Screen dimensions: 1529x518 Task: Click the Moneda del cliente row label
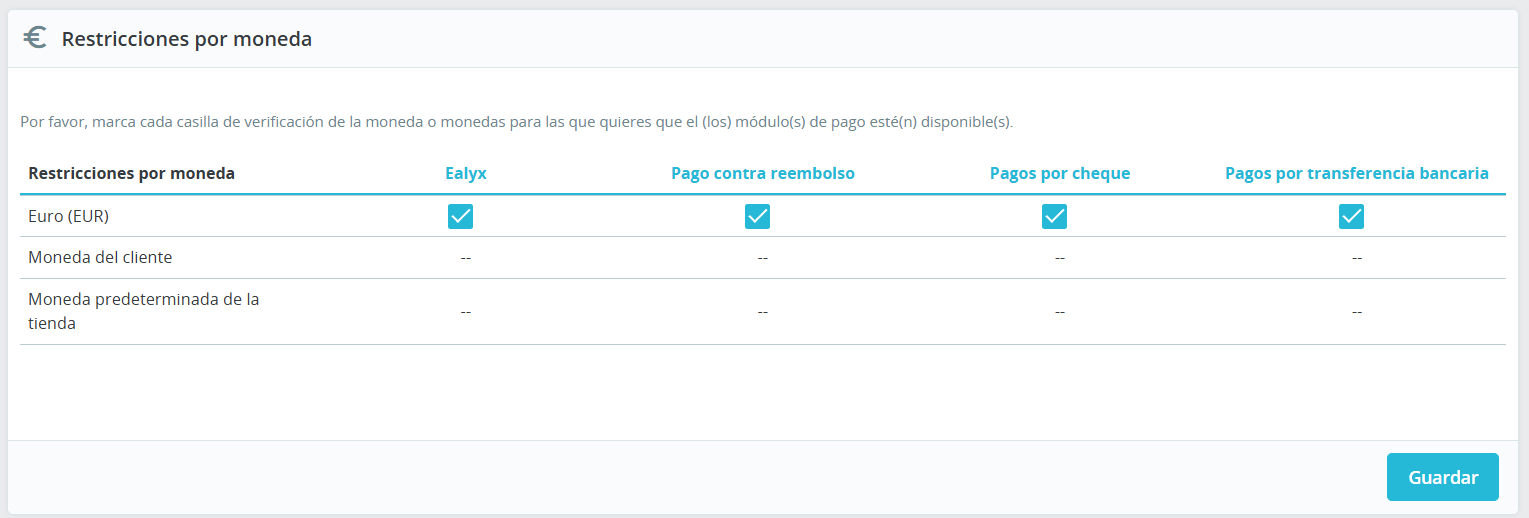point(100,257)
